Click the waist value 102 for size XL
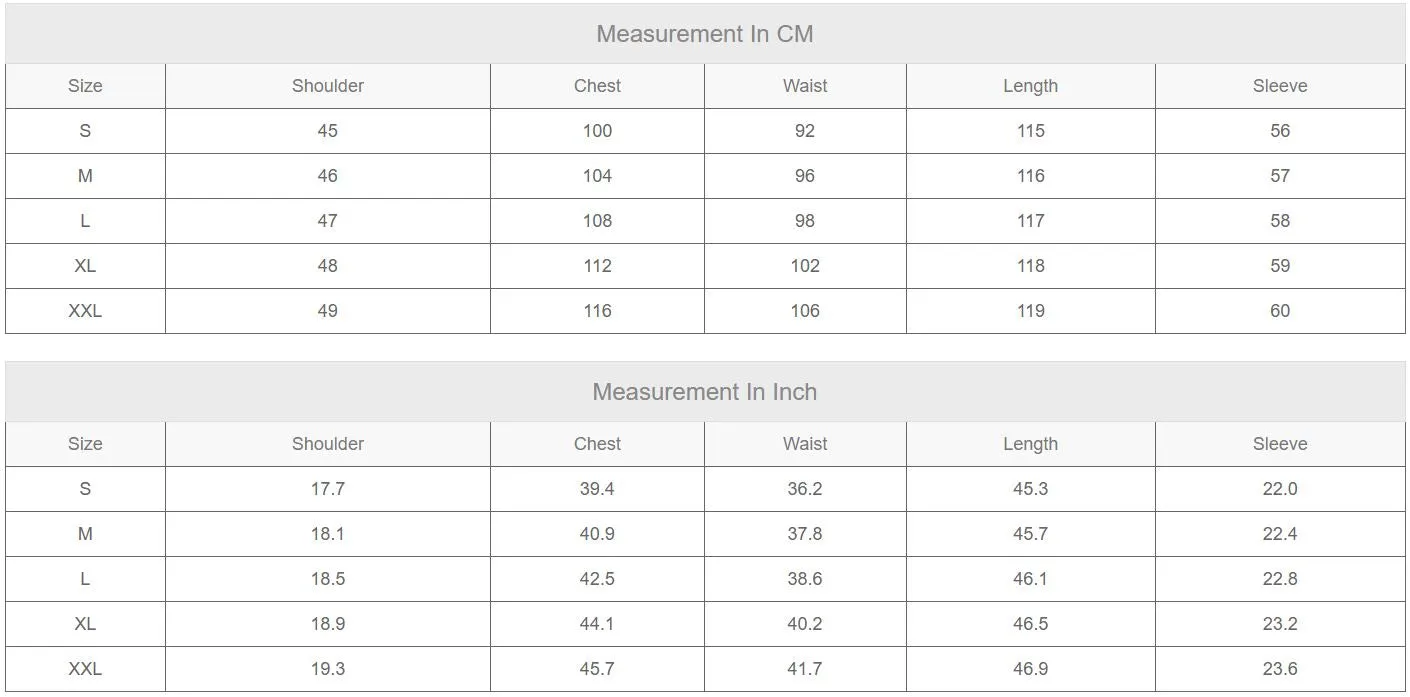Viewport: 1410px width, 697px height. (x=805, y=266)
